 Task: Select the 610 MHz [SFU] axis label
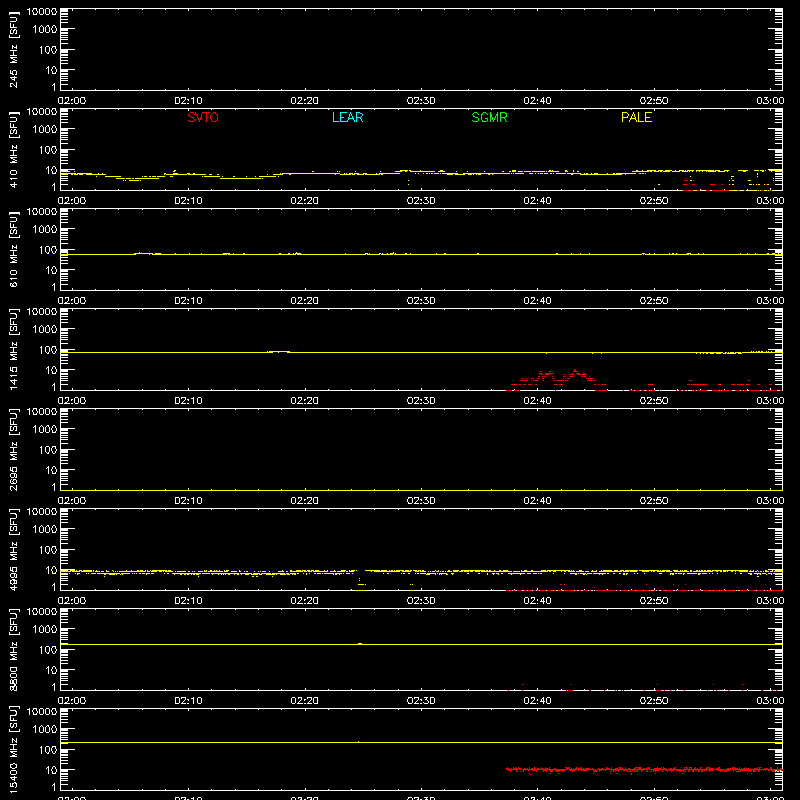point(13,249)
